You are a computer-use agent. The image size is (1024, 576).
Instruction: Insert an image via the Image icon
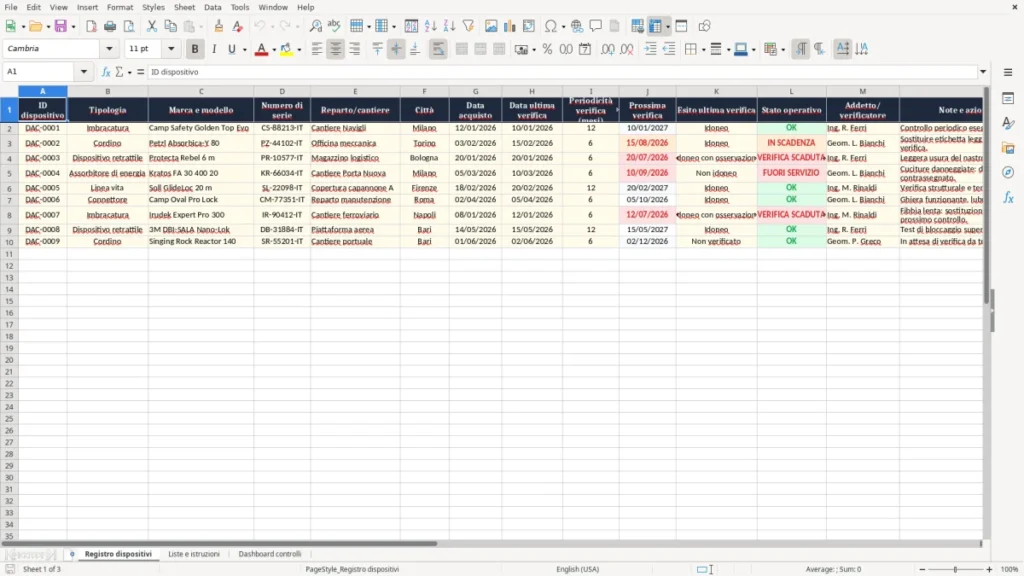point(491,26)
